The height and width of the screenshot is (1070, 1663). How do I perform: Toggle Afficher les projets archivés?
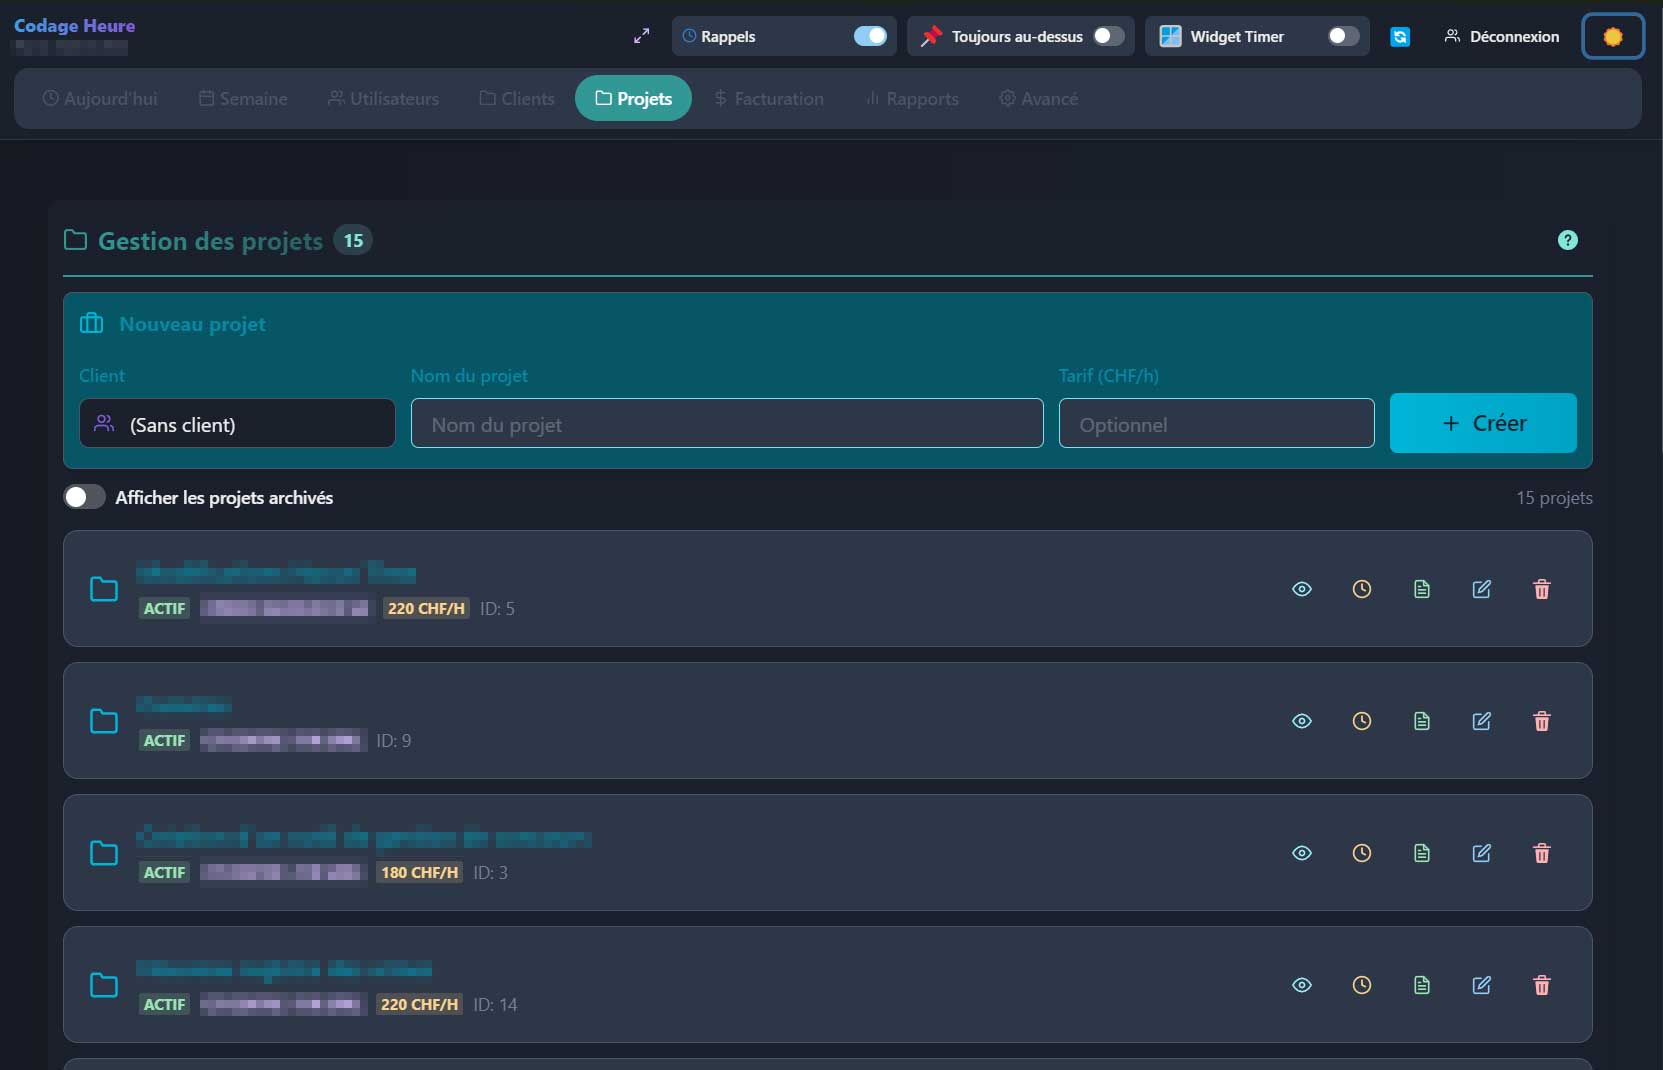click(85, 498)
